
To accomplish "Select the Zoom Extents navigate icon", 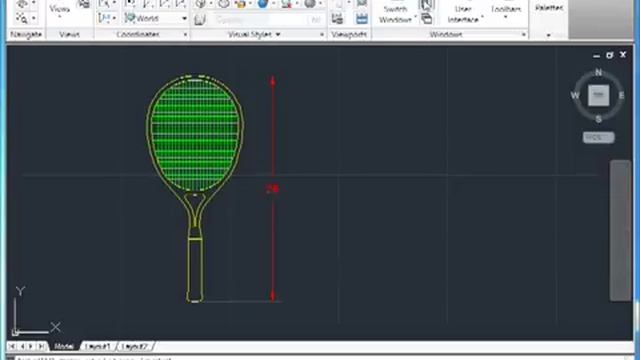I will [x=22, y=18].
